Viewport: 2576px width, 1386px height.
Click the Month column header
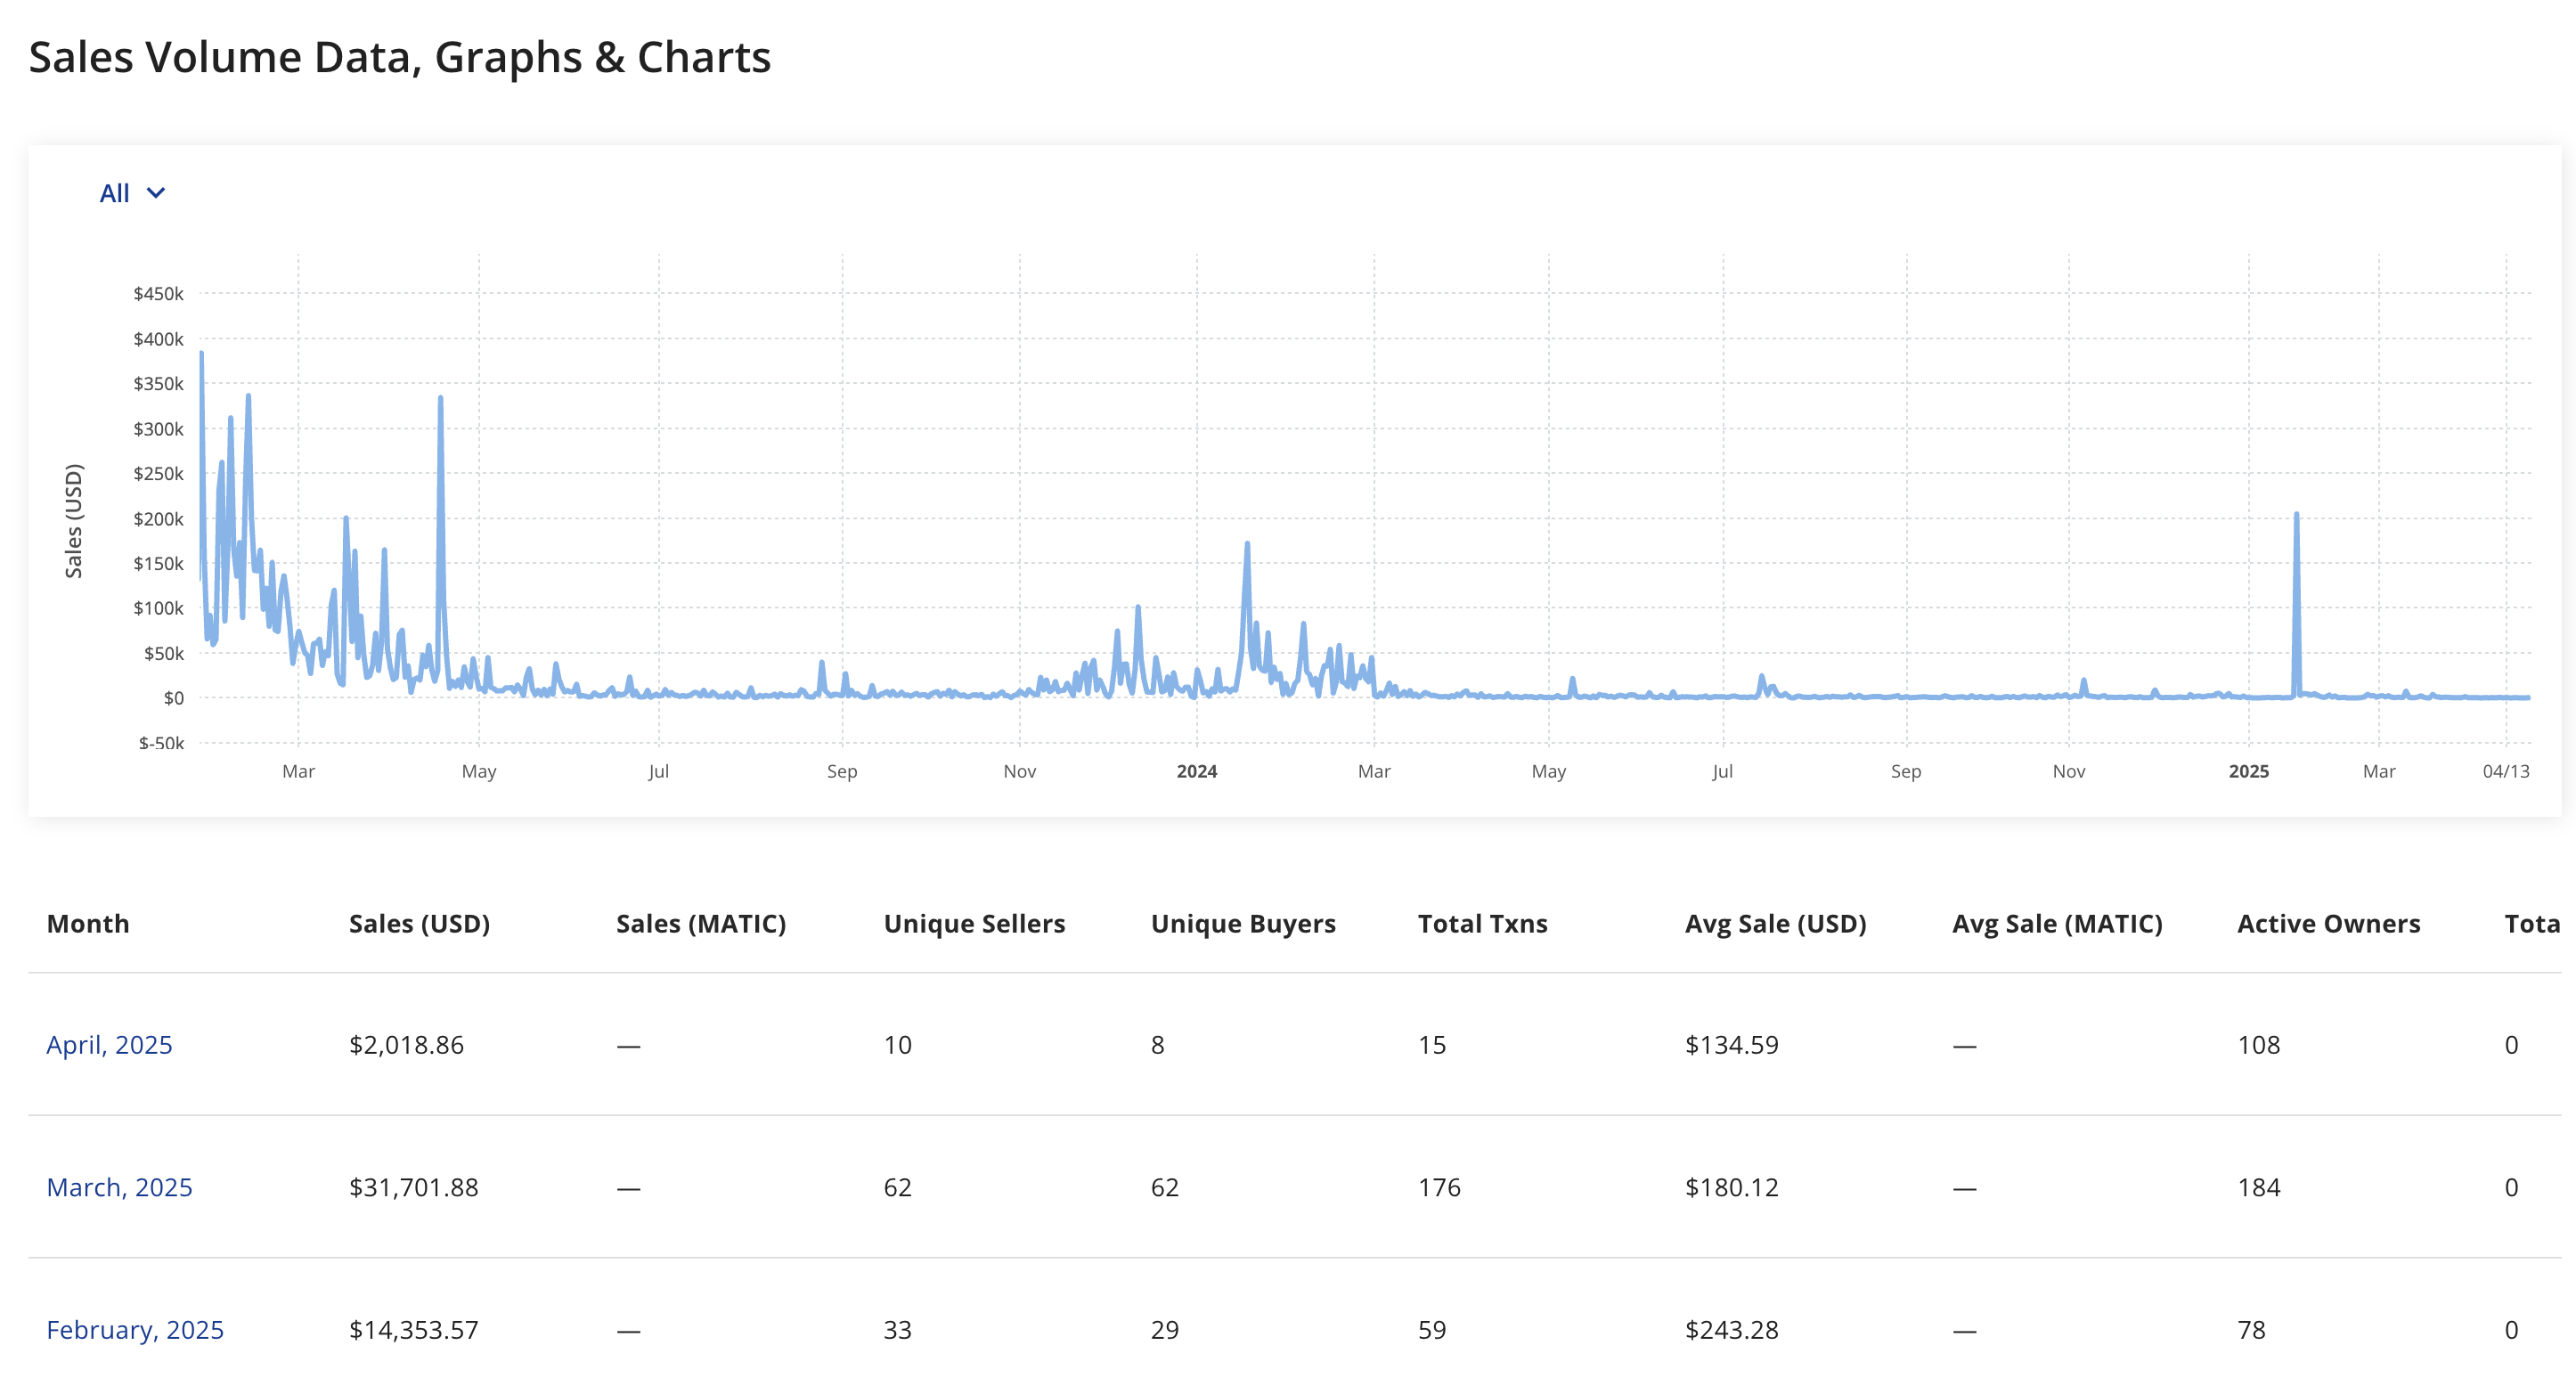tap(88, 923)
